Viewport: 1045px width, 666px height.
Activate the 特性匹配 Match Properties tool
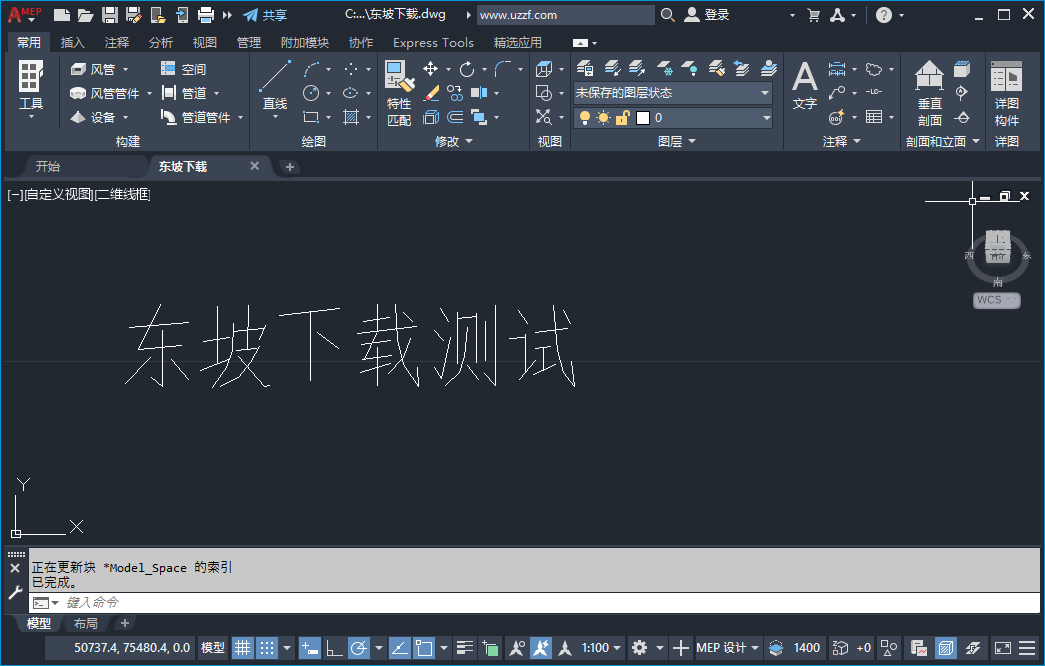tap(398, 88)
